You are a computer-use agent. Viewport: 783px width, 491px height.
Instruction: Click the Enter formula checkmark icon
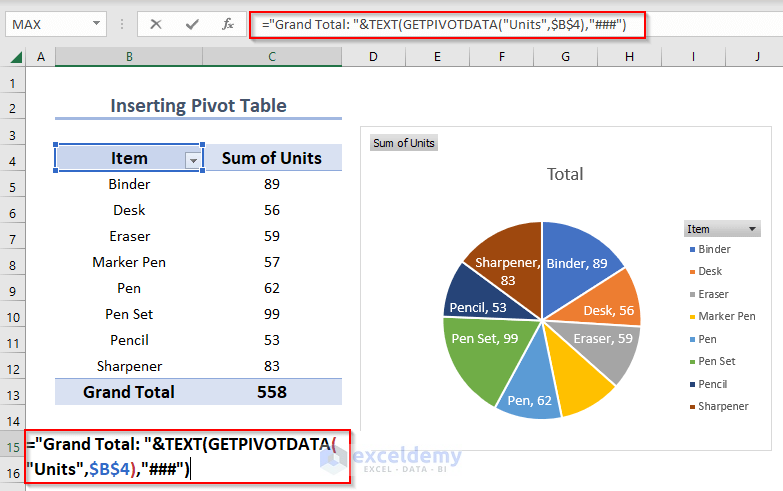point(191,24)
